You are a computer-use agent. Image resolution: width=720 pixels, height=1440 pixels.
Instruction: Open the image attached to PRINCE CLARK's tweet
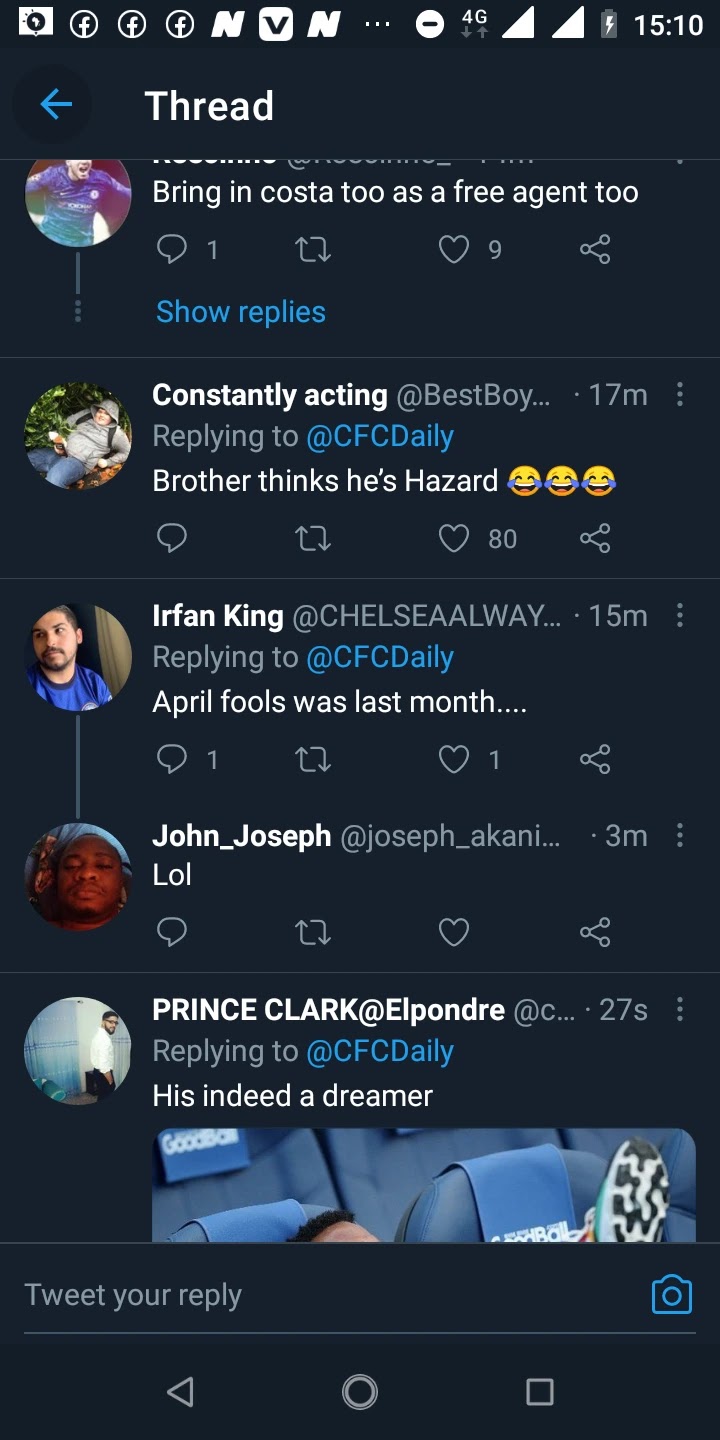click(424, 1185)
